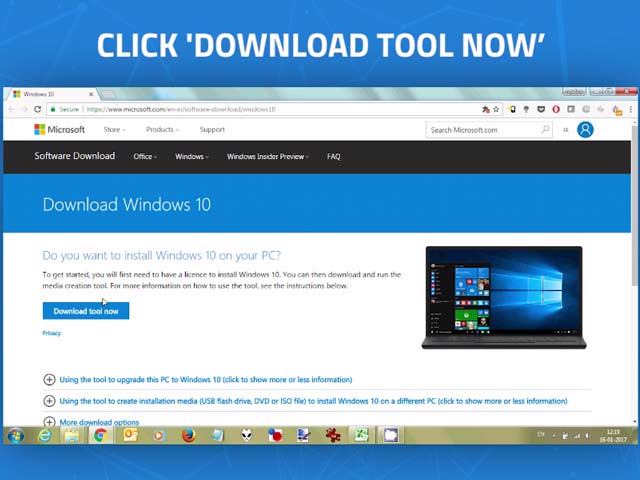Open Windows Insider Preview dropdown
This screenshot has width=640, height=480.
(268, 156)
